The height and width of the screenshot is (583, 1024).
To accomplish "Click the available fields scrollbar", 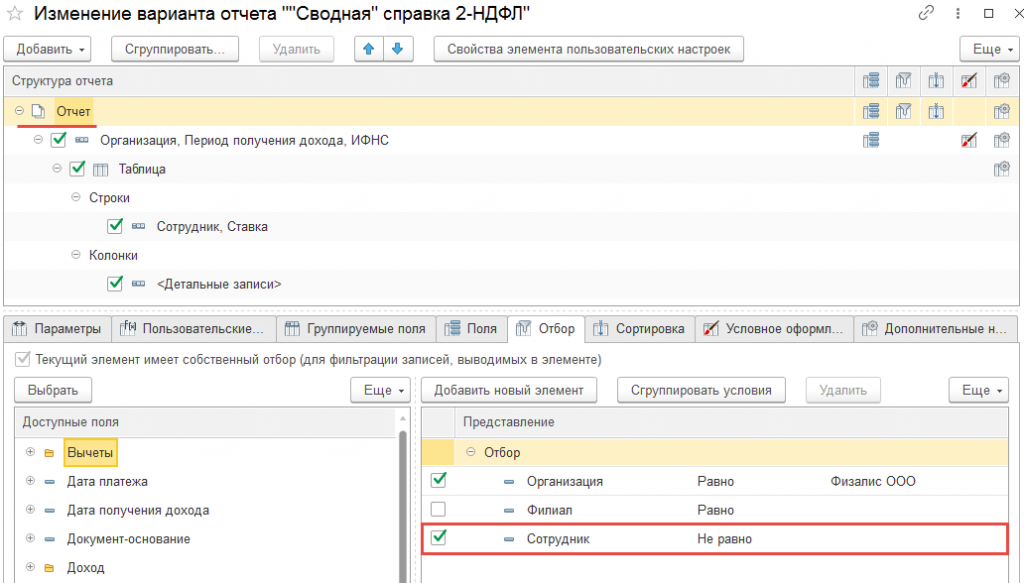I will point(402,506).
